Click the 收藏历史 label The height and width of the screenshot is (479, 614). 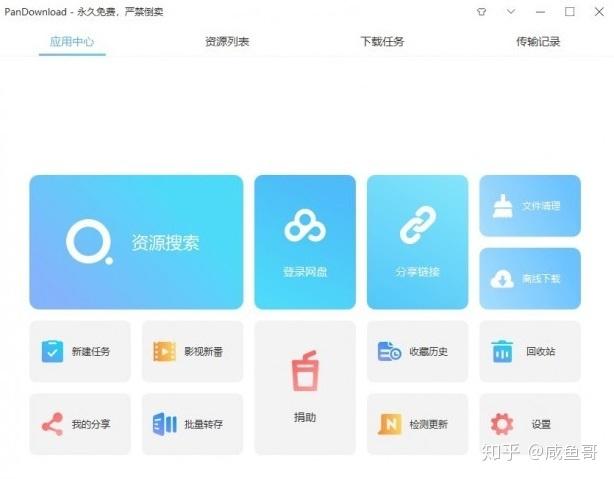pos(428,351)
